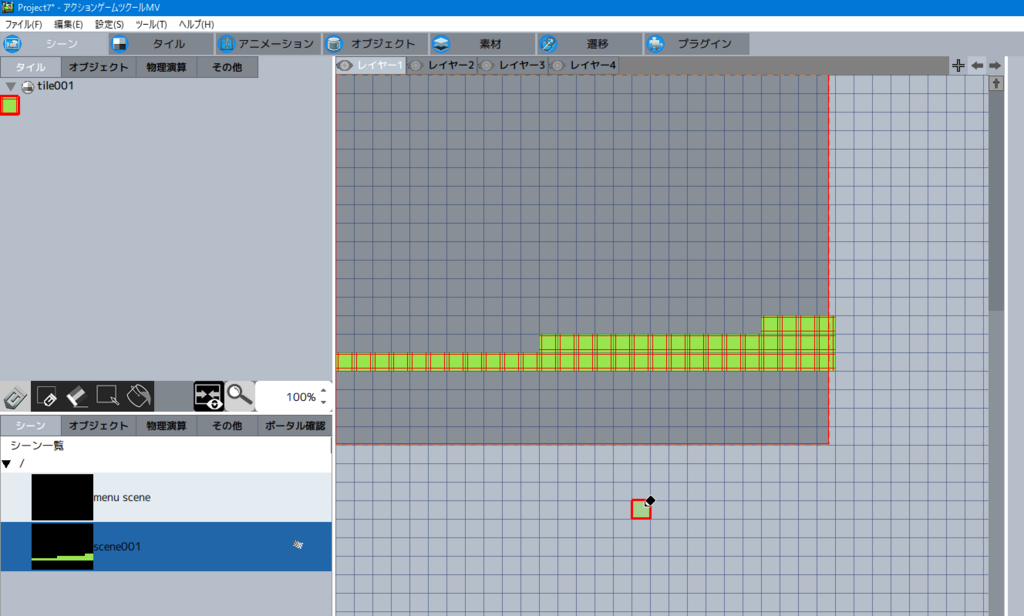Open the アニメーション main tab

pos(268,44)
